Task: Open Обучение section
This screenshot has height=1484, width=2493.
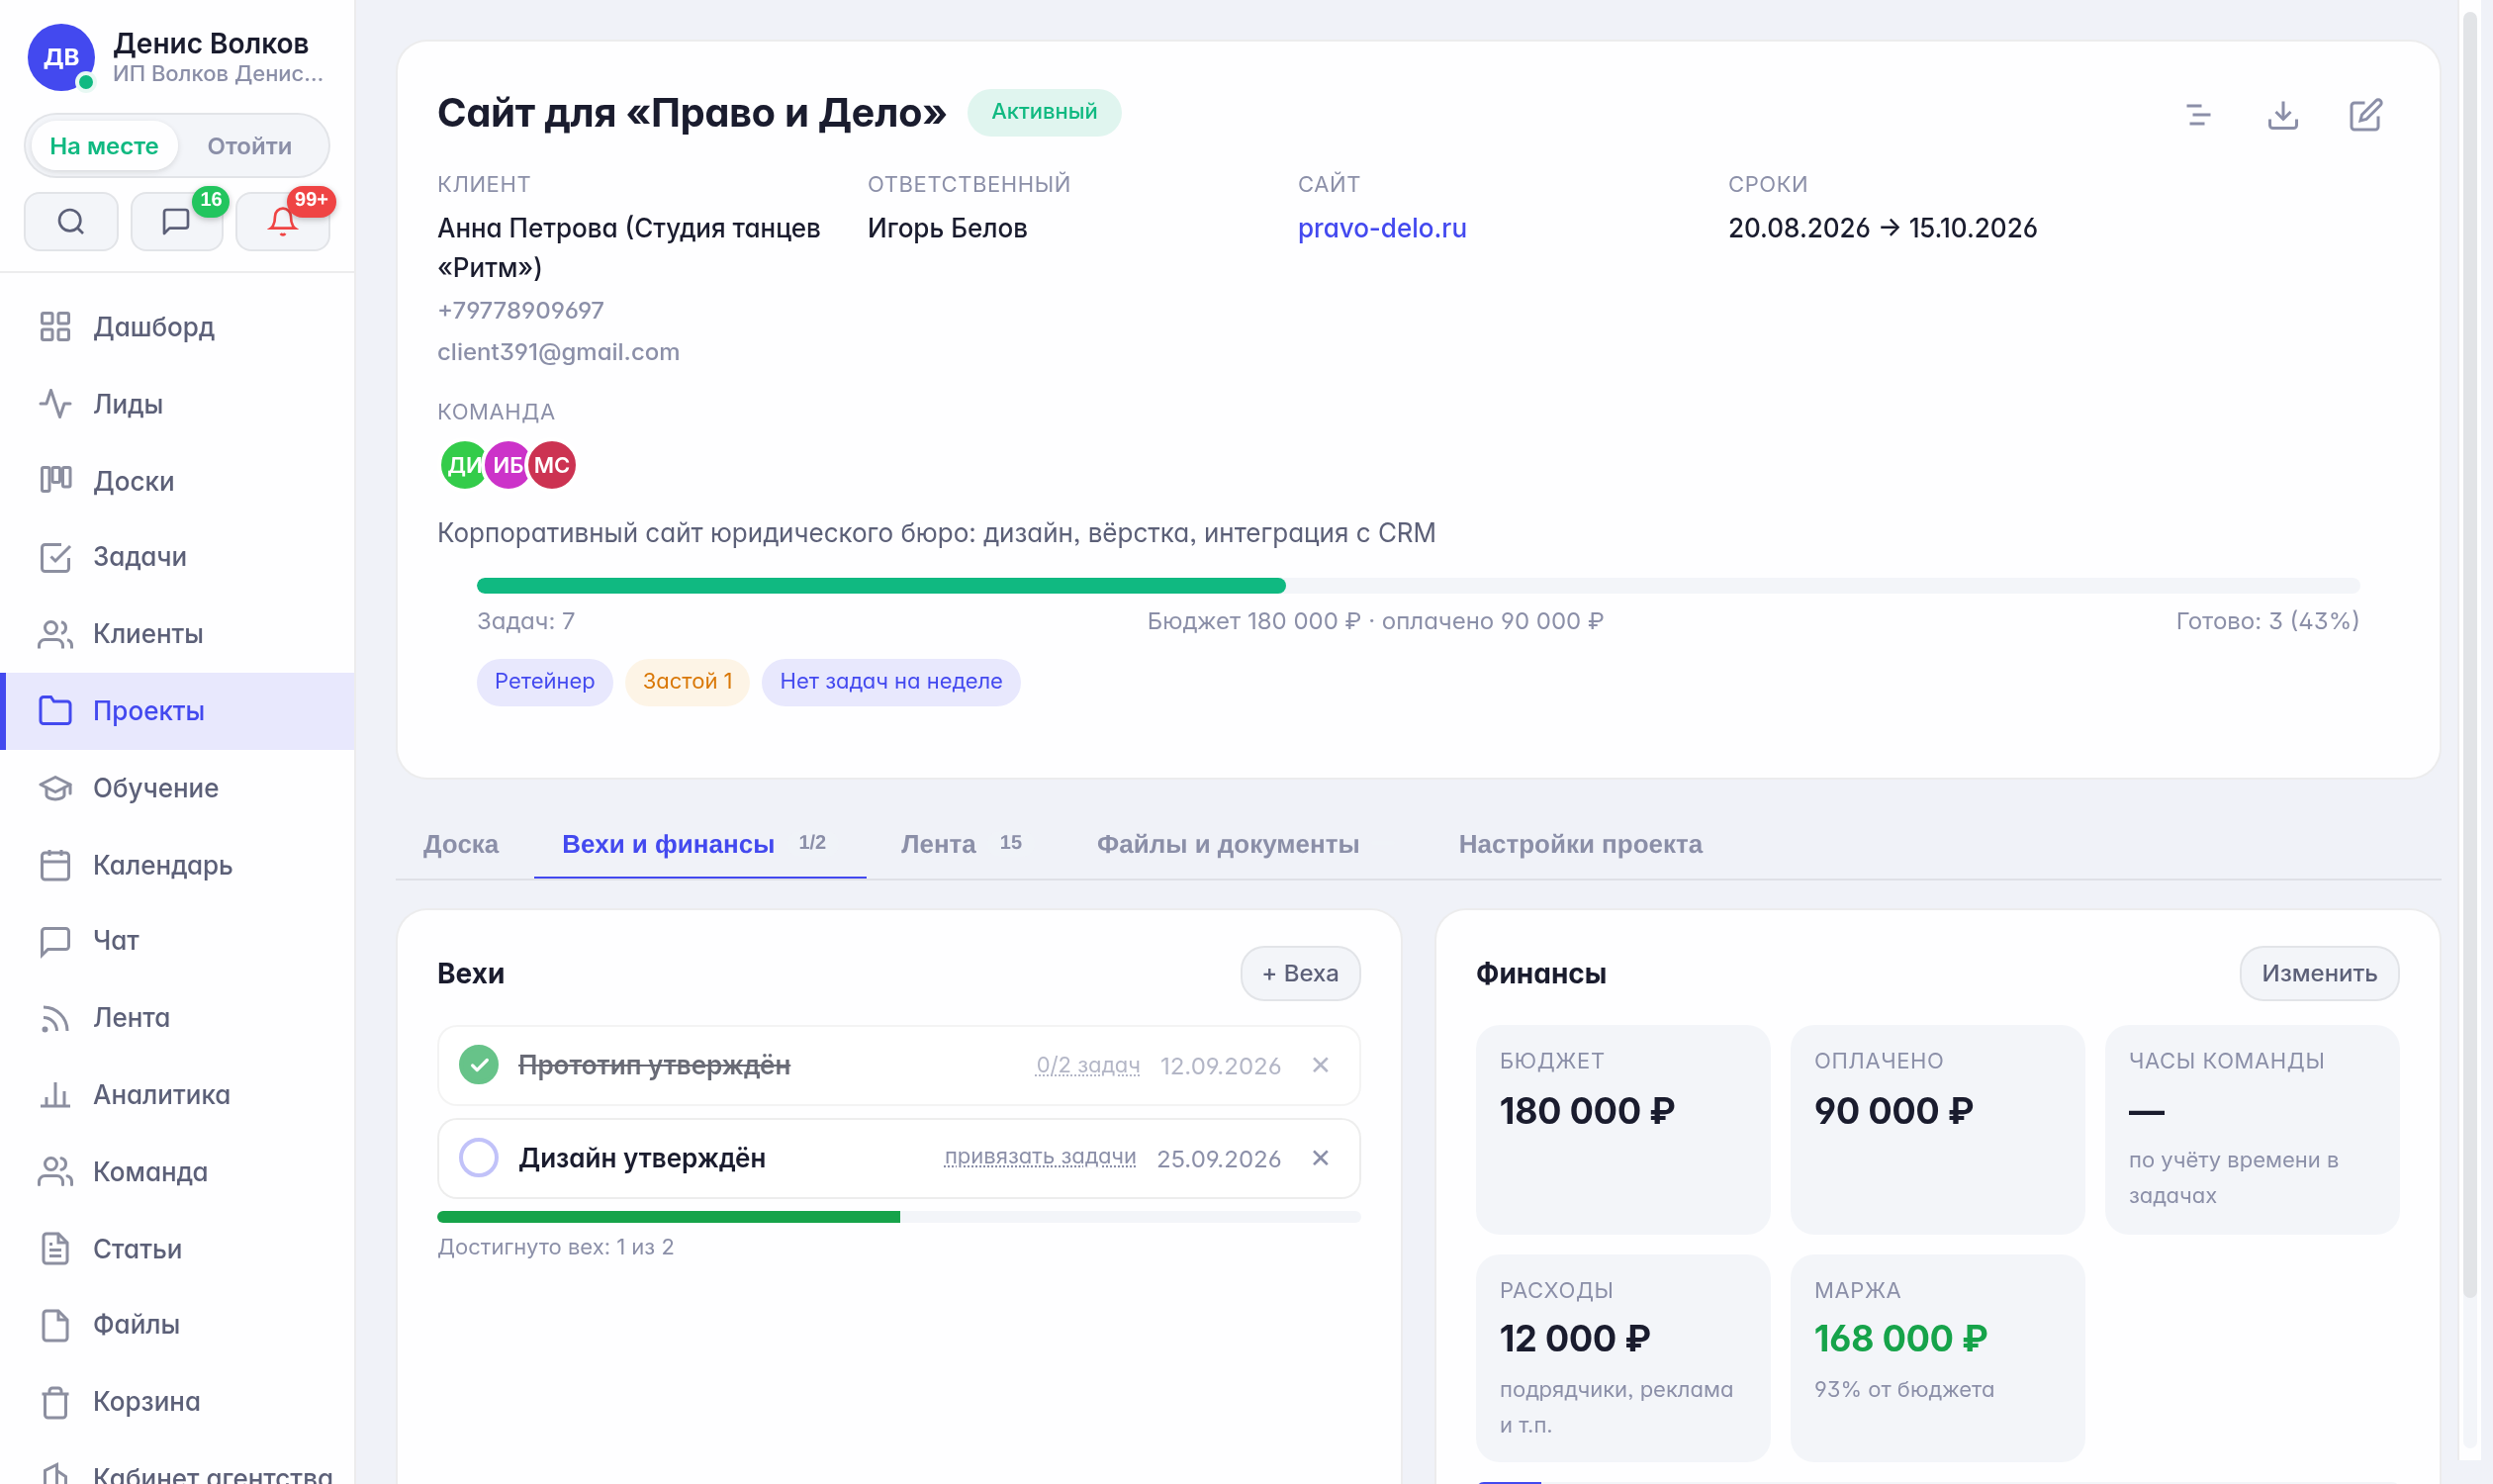Action: point(177,788)
